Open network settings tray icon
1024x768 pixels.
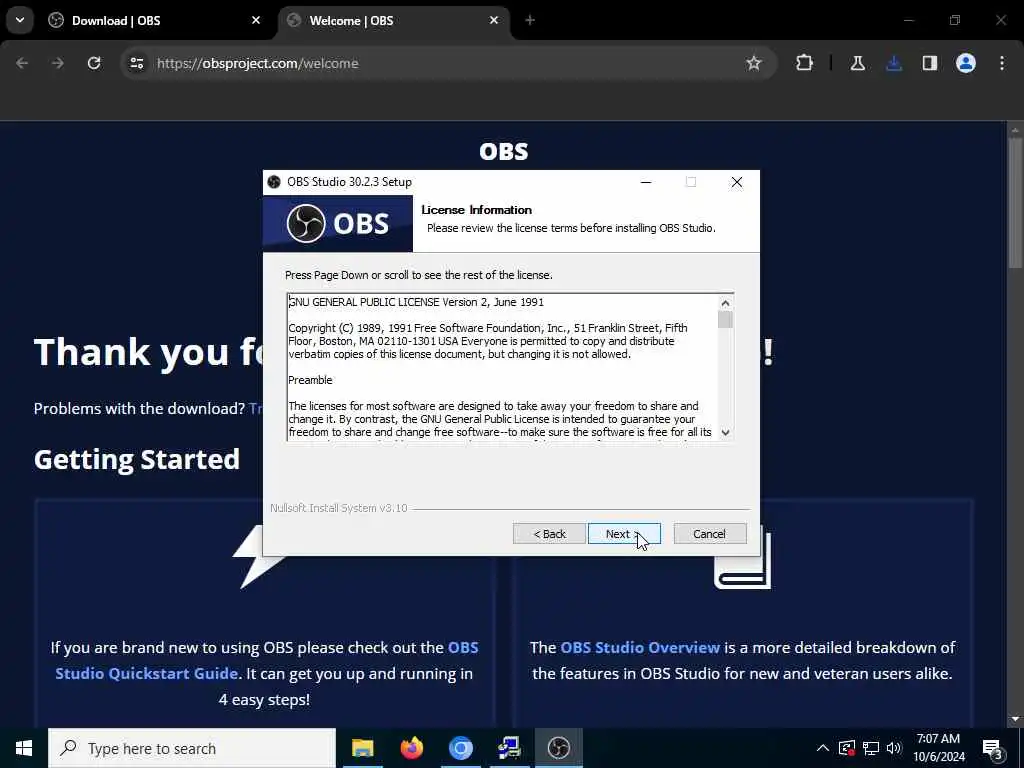coord(871,748)
